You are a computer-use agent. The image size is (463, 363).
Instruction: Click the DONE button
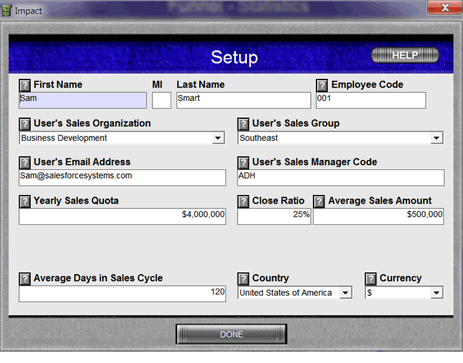231,334
